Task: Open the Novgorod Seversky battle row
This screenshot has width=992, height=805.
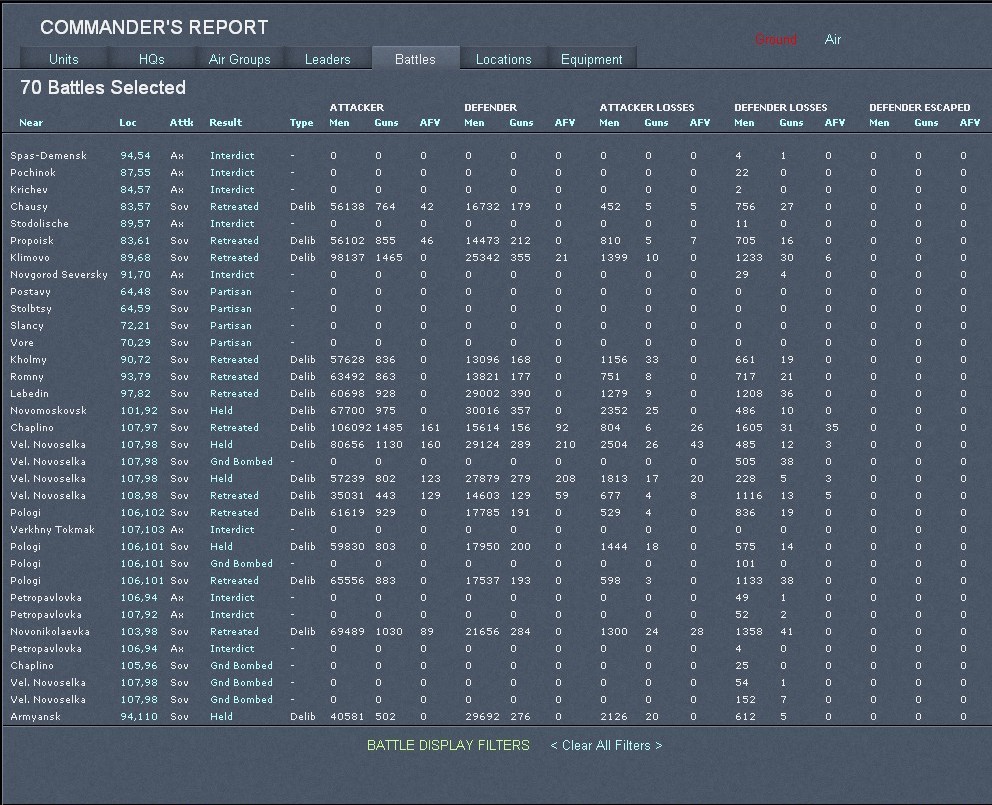Action: tap(58, 275)
